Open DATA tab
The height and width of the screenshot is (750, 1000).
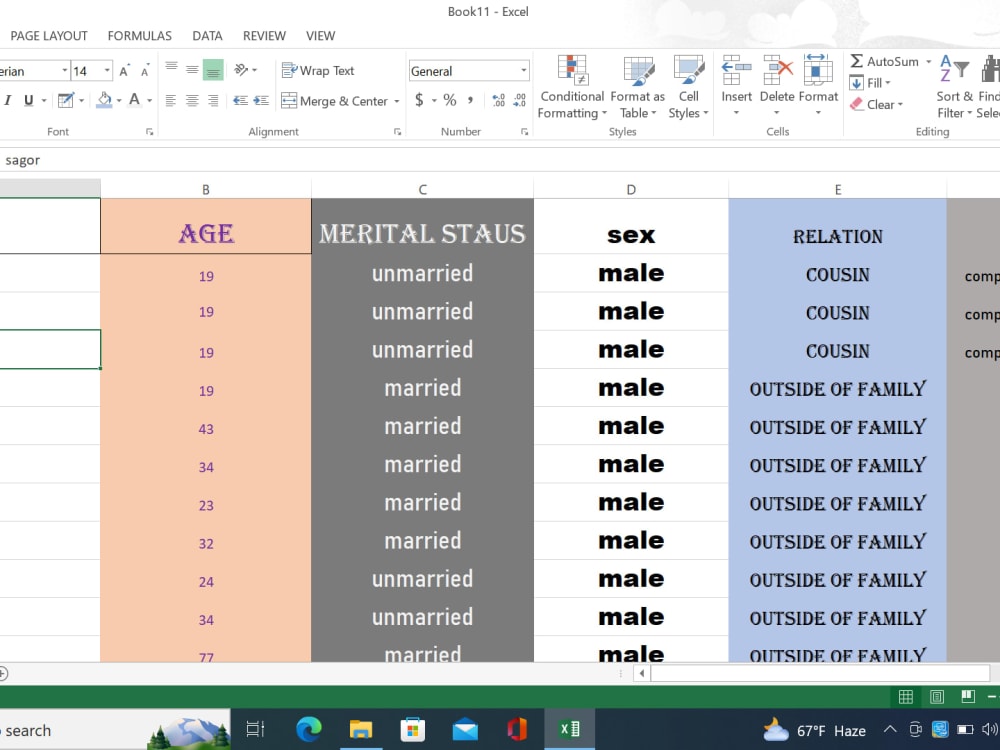207,36
